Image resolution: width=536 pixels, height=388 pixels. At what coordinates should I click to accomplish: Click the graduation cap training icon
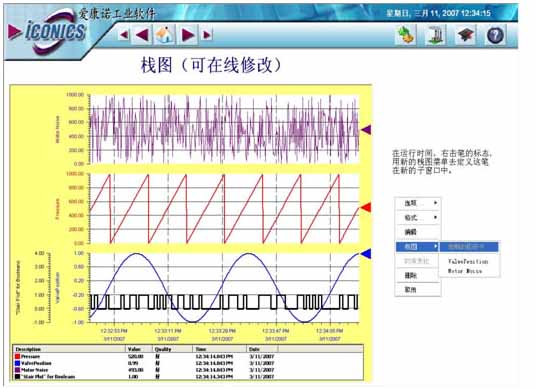coord(466,35)
